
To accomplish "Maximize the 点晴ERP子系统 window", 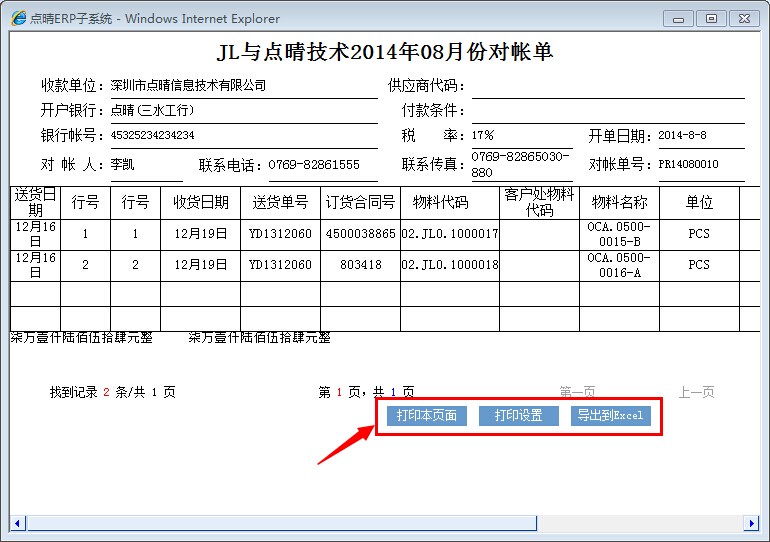I will click(711, 18).
